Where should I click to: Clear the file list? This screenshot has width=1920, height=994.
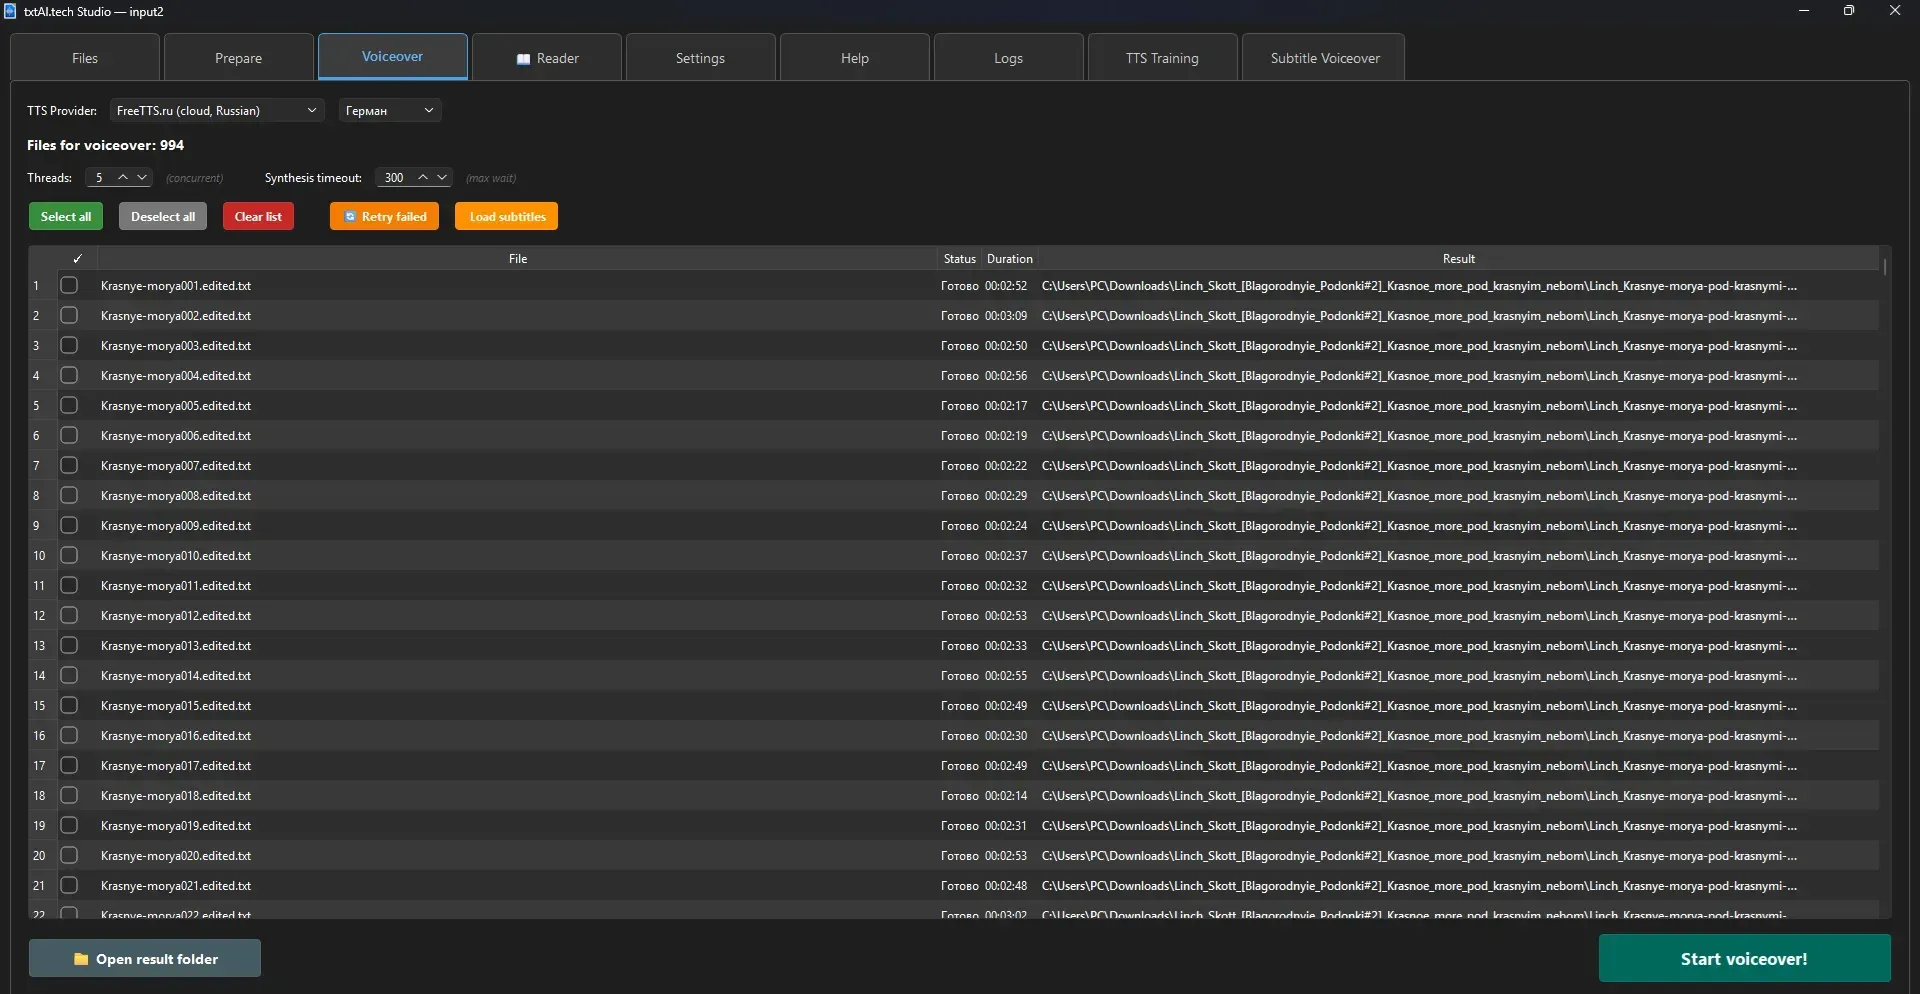[x=257, y=216]
